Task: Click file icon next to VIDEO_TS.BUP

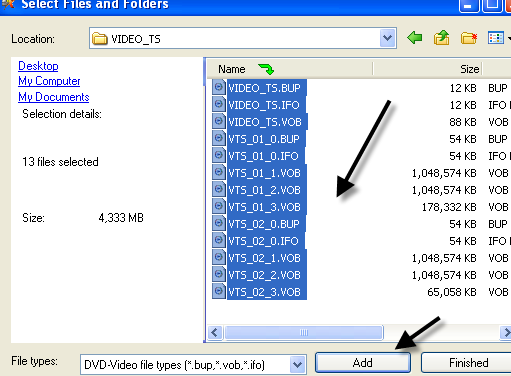Action: pos(219,87)
